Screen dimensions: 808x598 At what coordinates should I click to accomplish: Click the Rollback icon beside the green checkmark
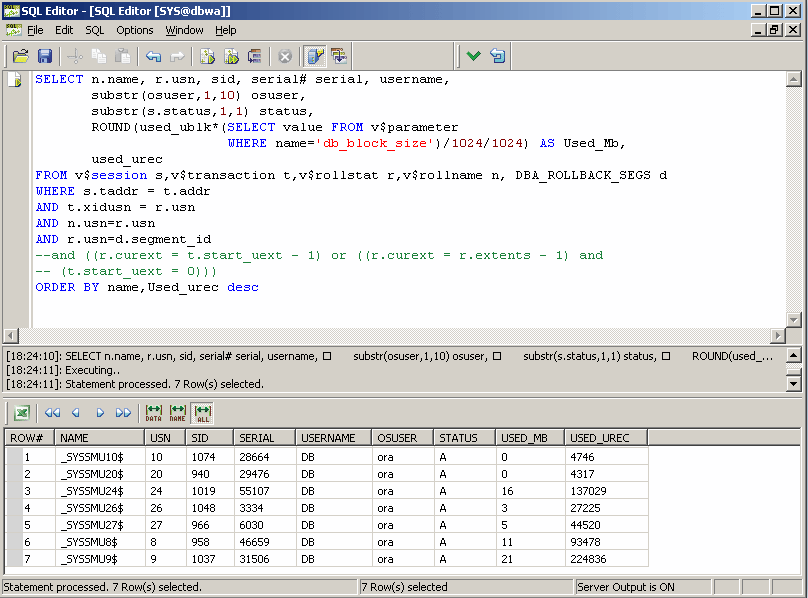coord(498,56)
